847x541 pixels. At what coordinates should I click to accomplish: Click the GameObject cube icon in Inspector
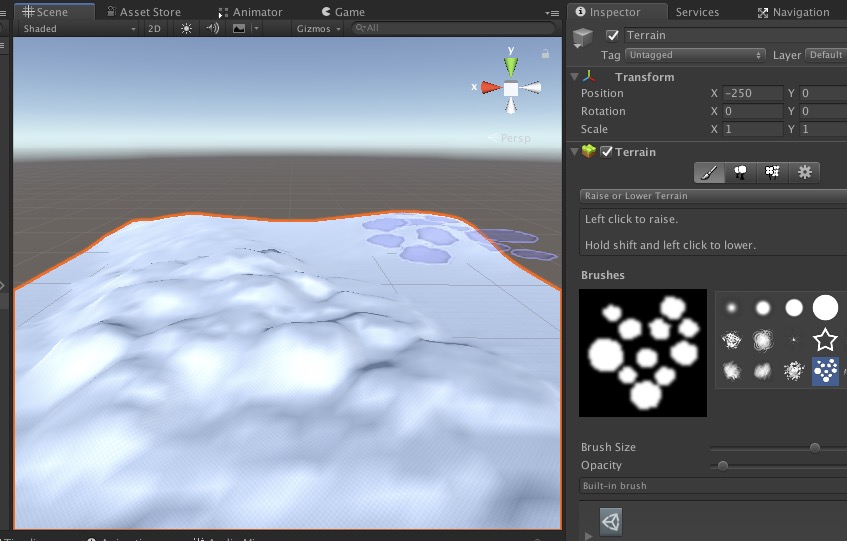point(583,37)
